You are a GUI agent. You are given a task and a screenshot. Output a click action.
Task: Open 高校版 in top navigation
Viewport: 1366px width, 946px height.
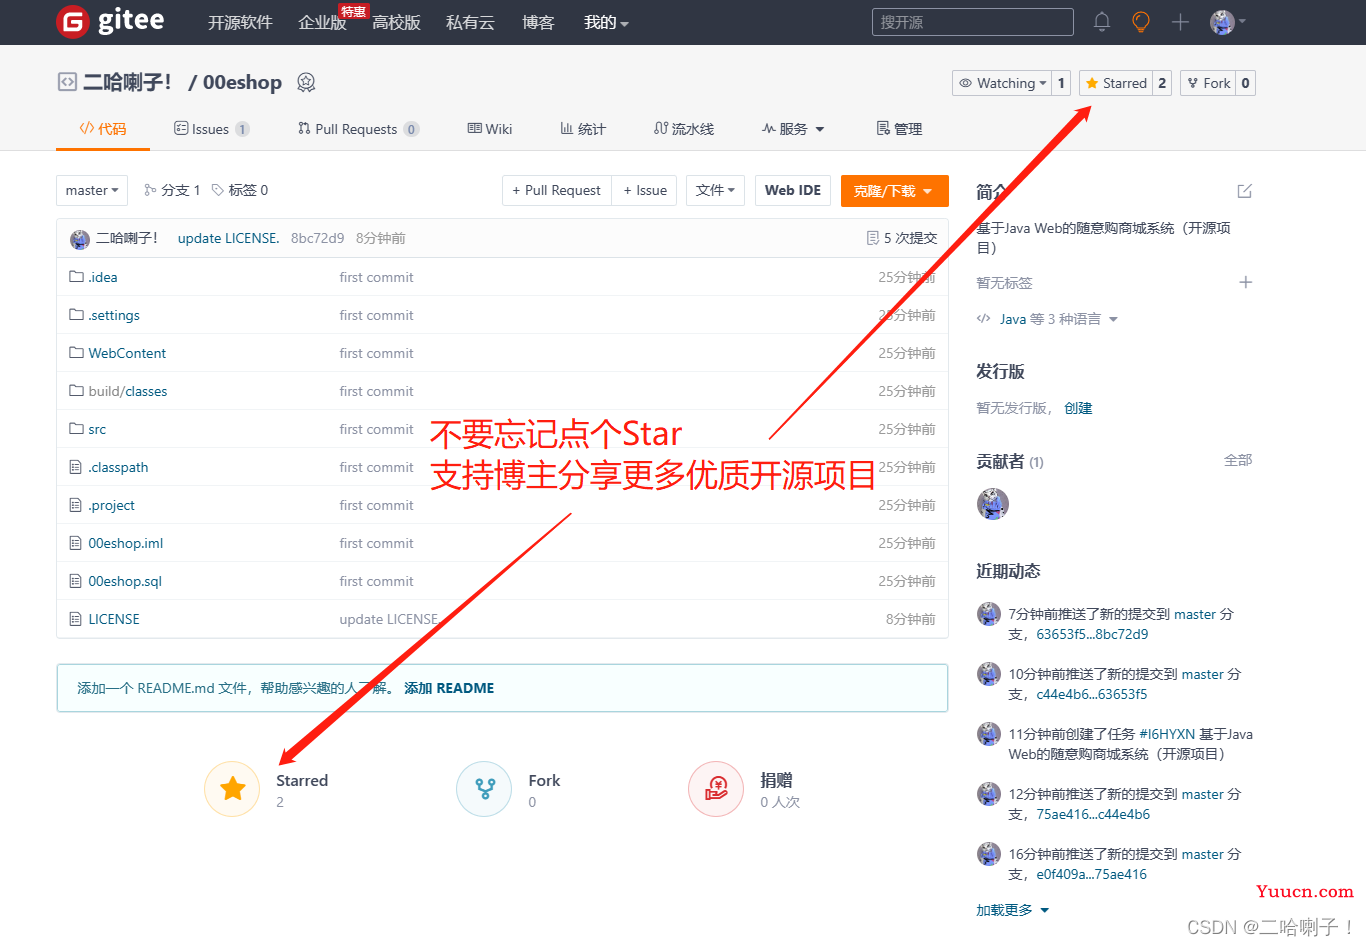(396, 22)
